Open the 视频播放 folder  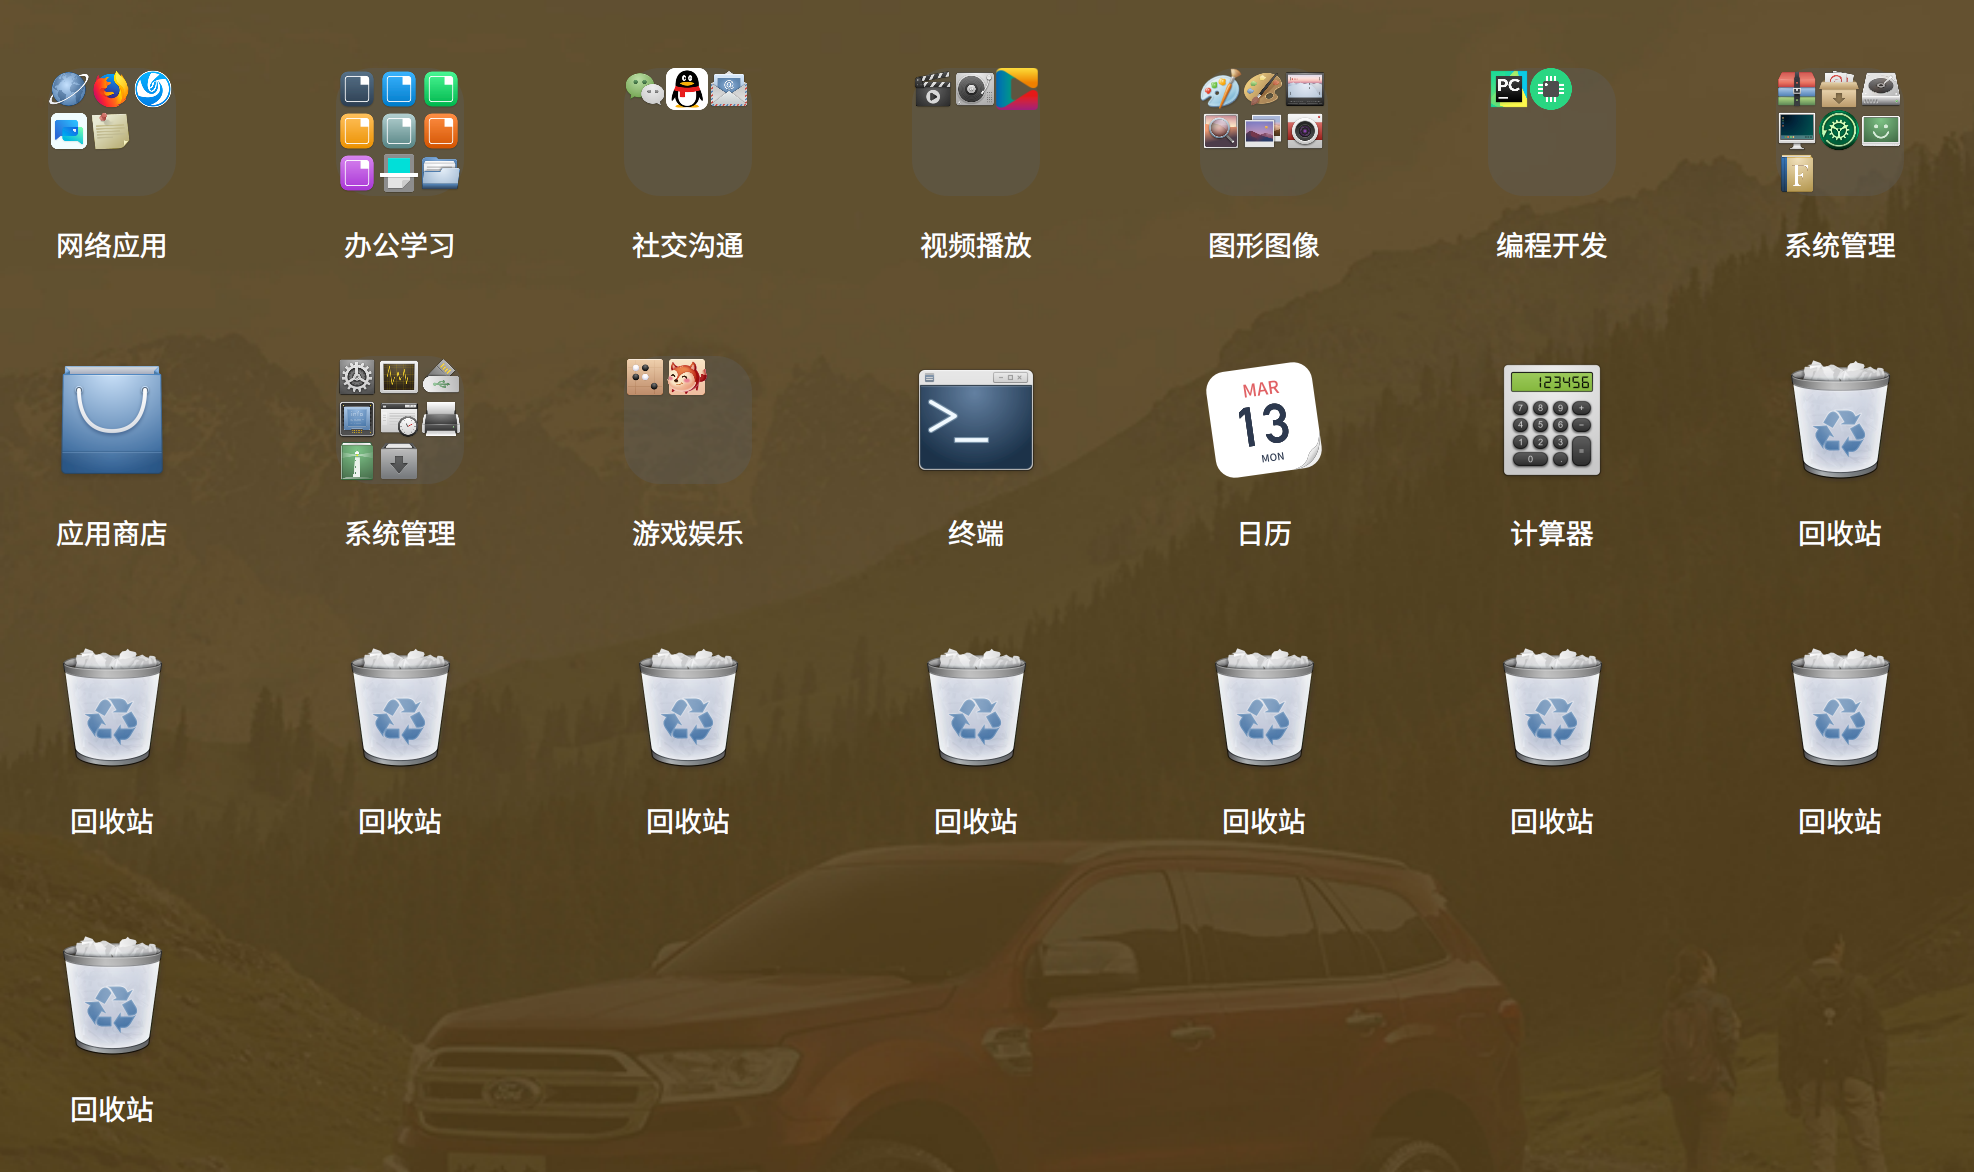pyautogui.click(x=975, y=131)
